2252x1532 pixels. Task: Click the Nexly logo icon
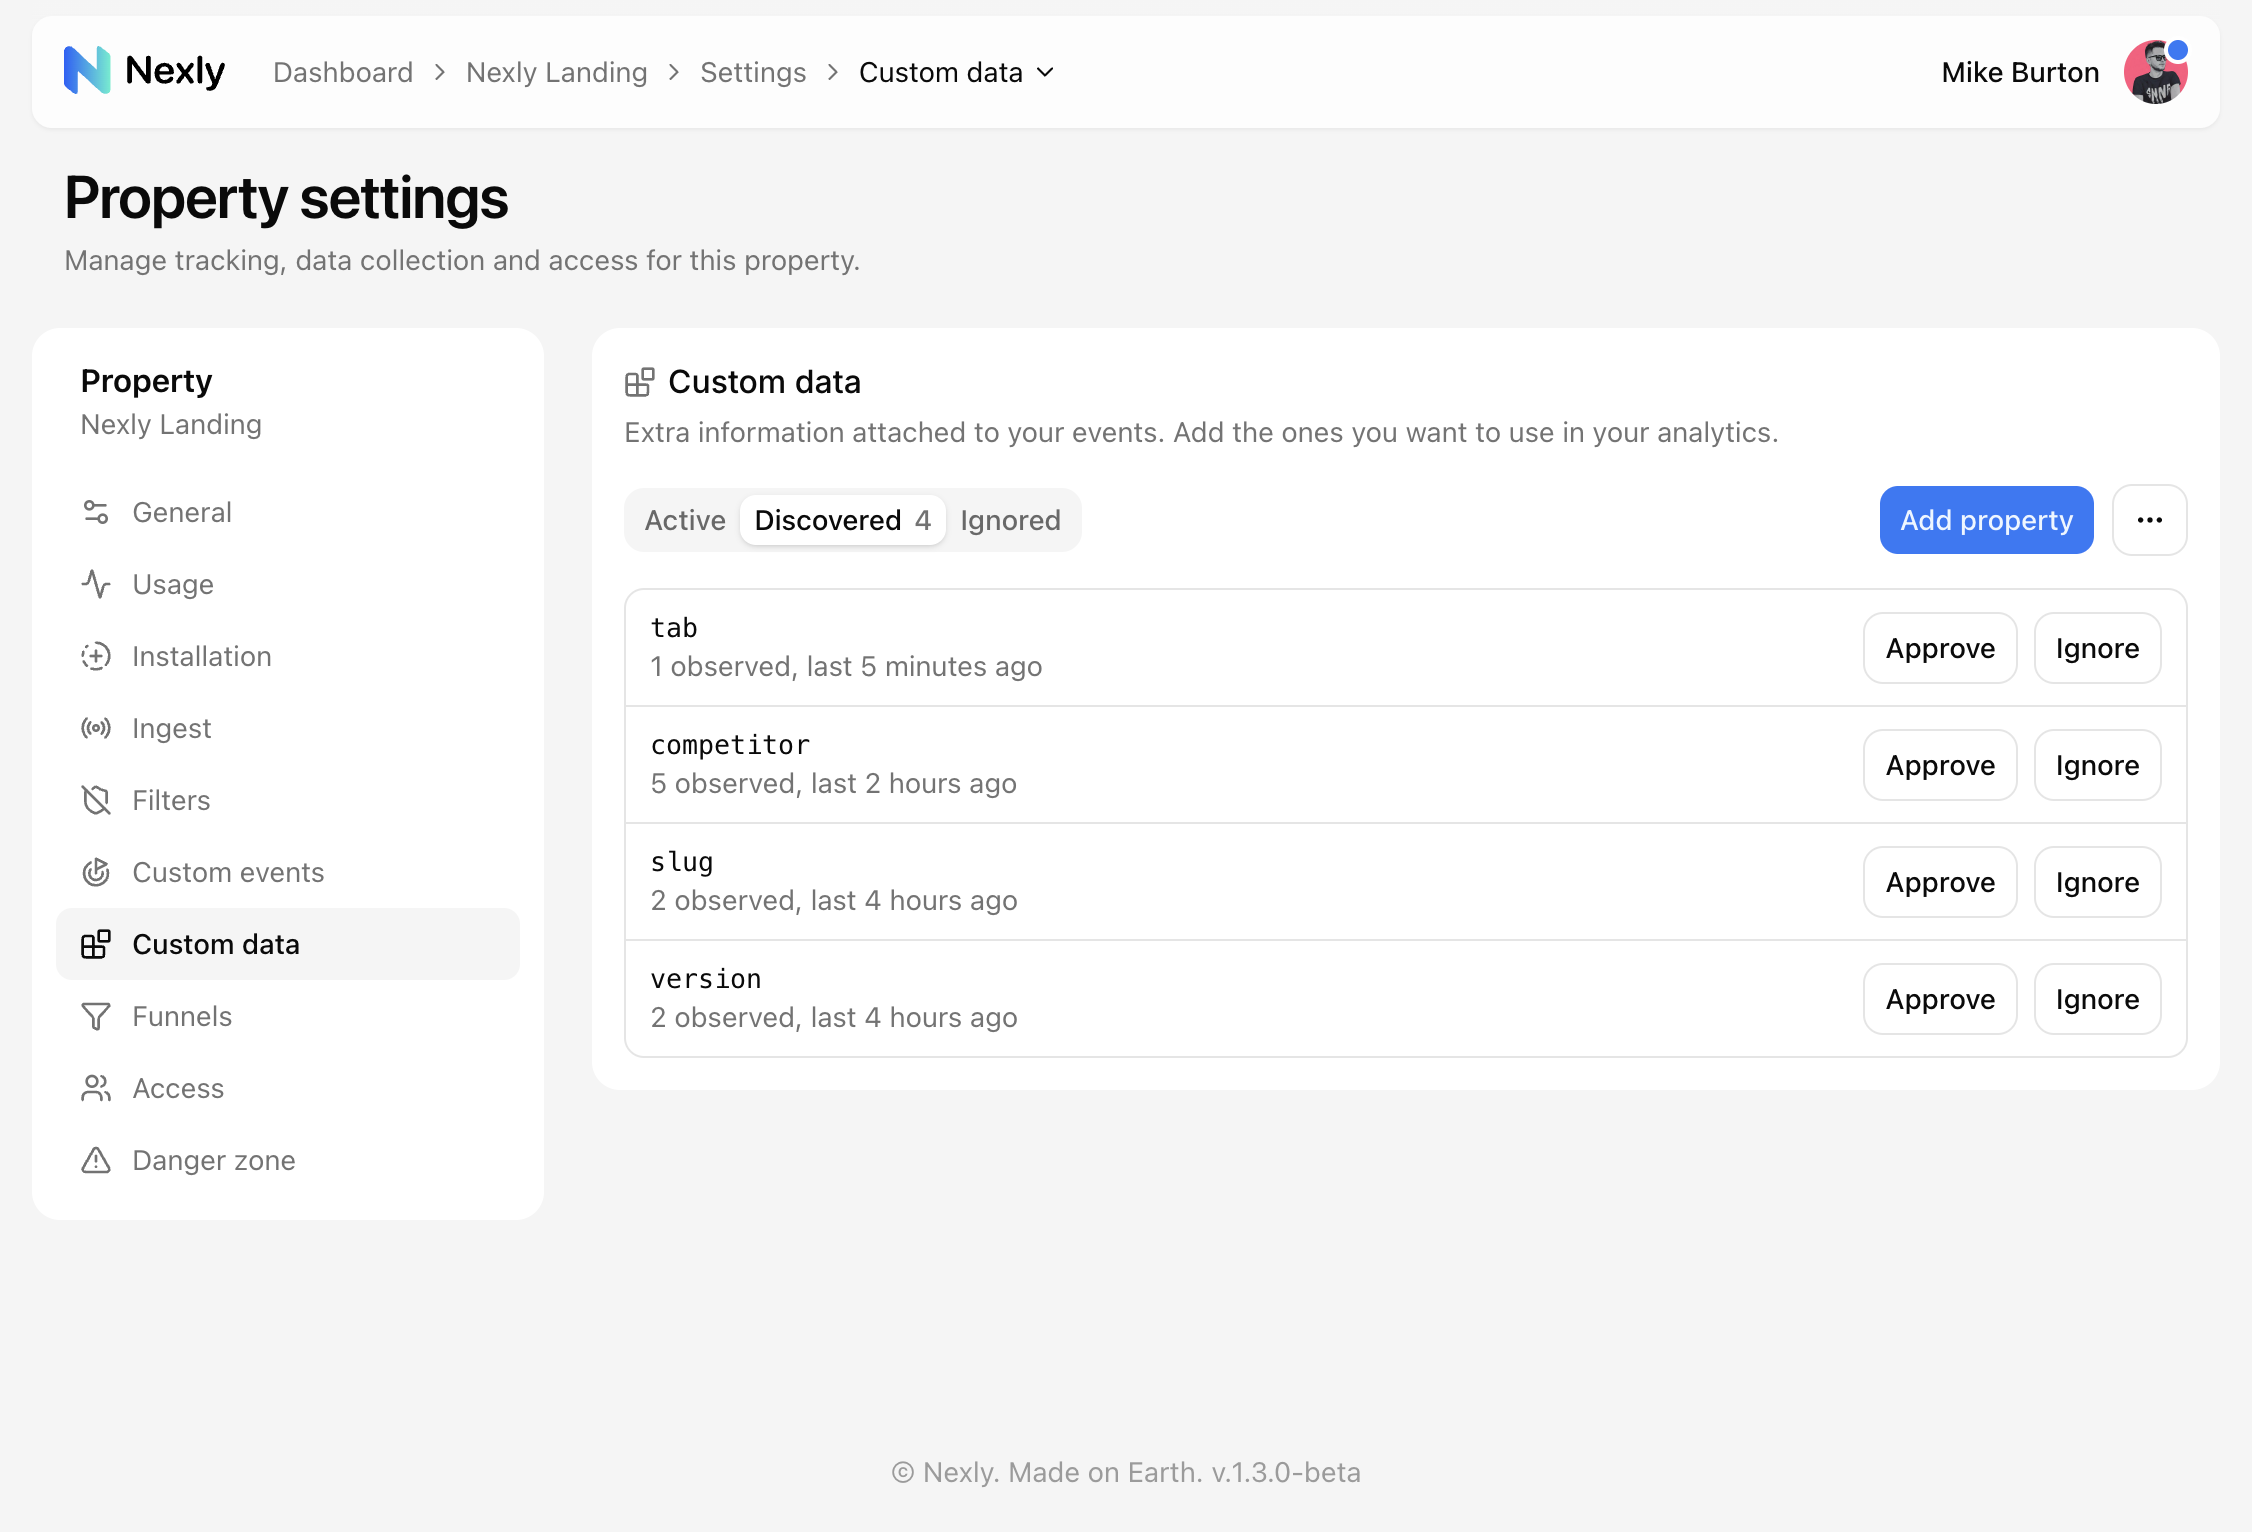[87, 71]
